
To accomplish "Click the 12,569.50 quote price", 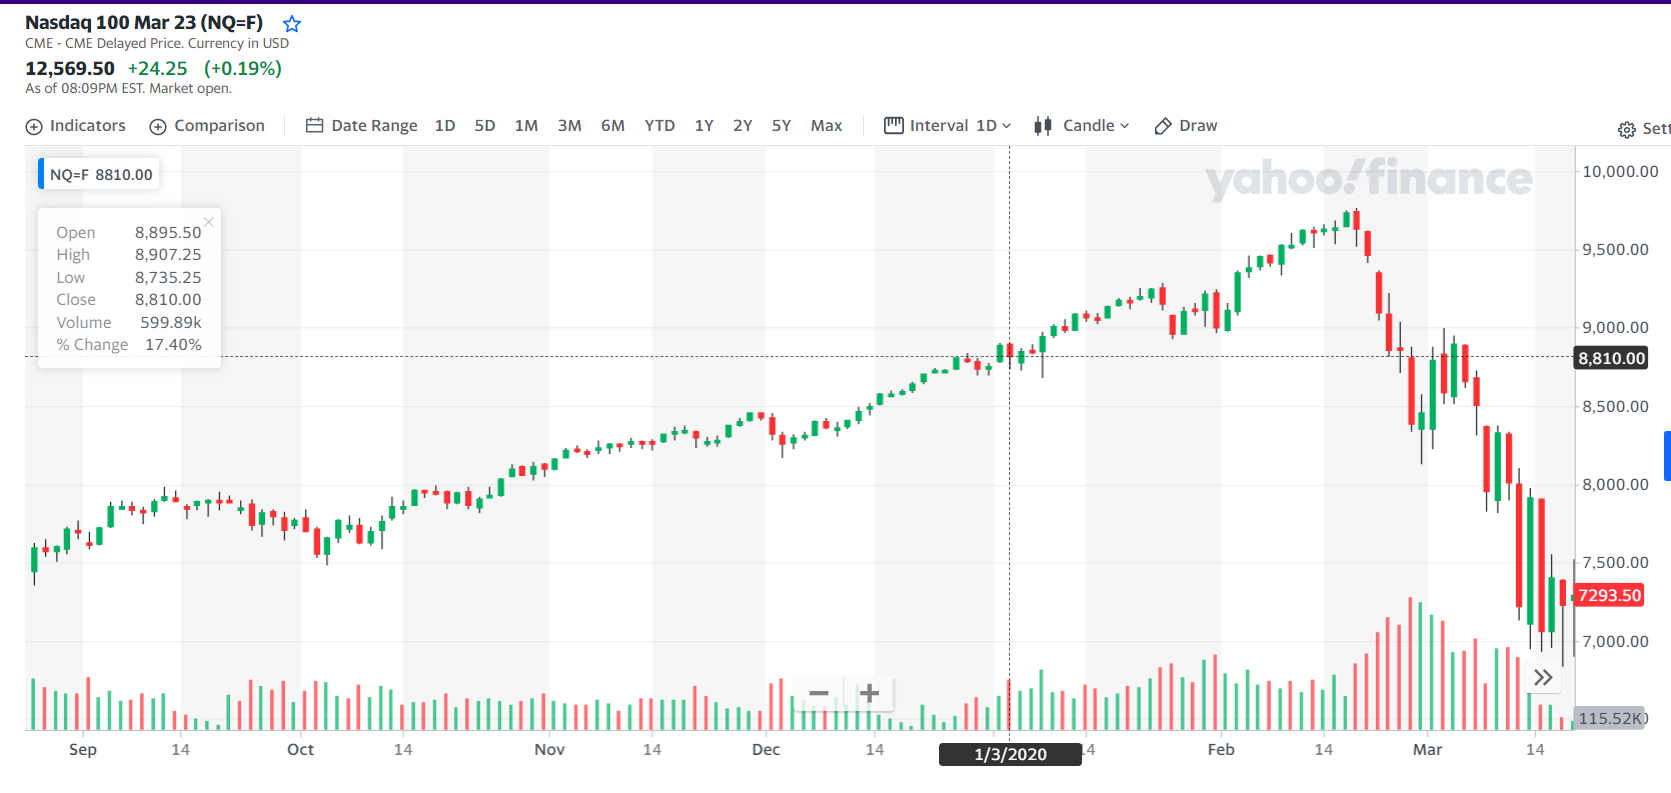I will tap(70, 68).
